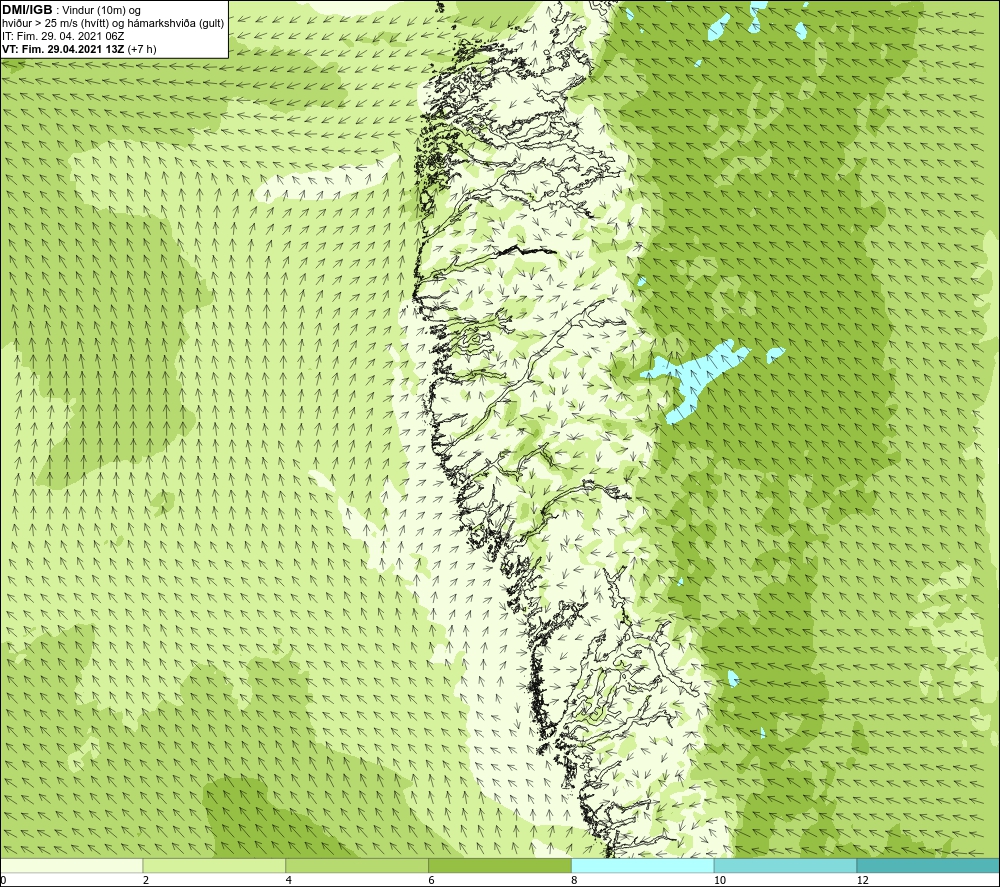The width and height of the screenshot is (1000, 887).
Task: Click the "IT: Fim. 29. 04. 2021 06Z" line
Action: [63, 36]
